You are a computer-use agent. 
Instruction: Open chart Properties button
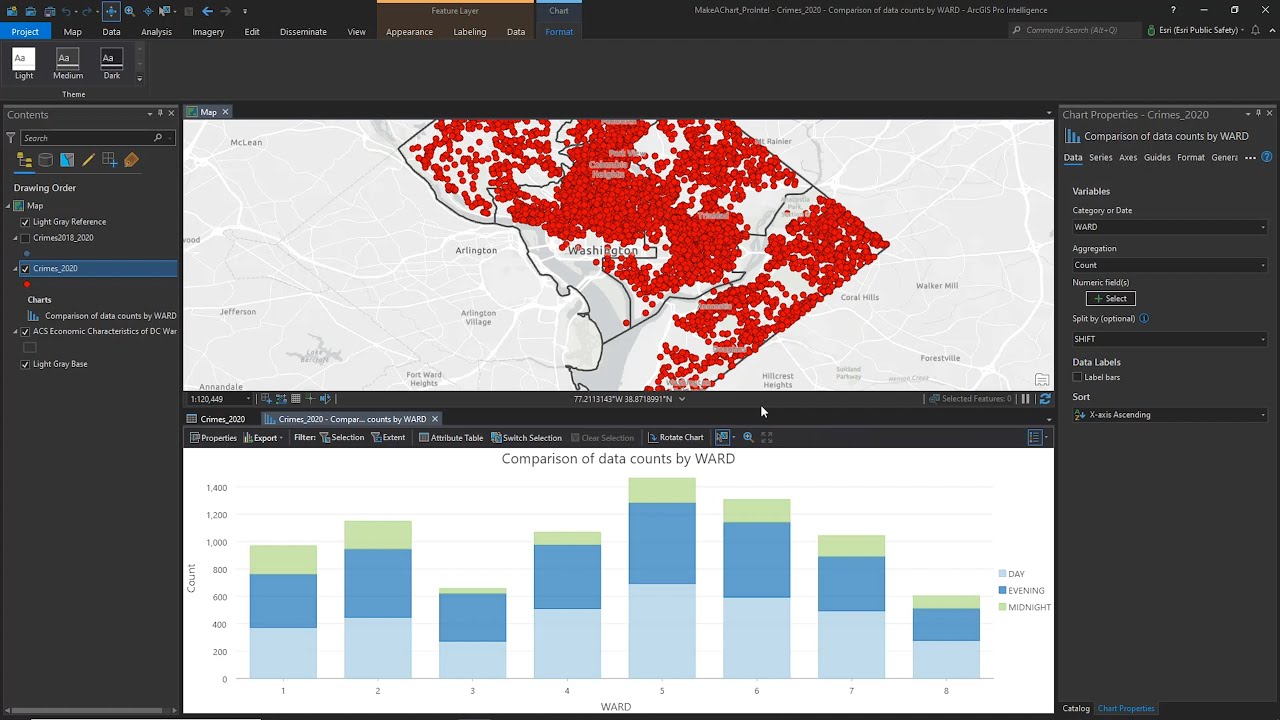[x=213, y=437]
